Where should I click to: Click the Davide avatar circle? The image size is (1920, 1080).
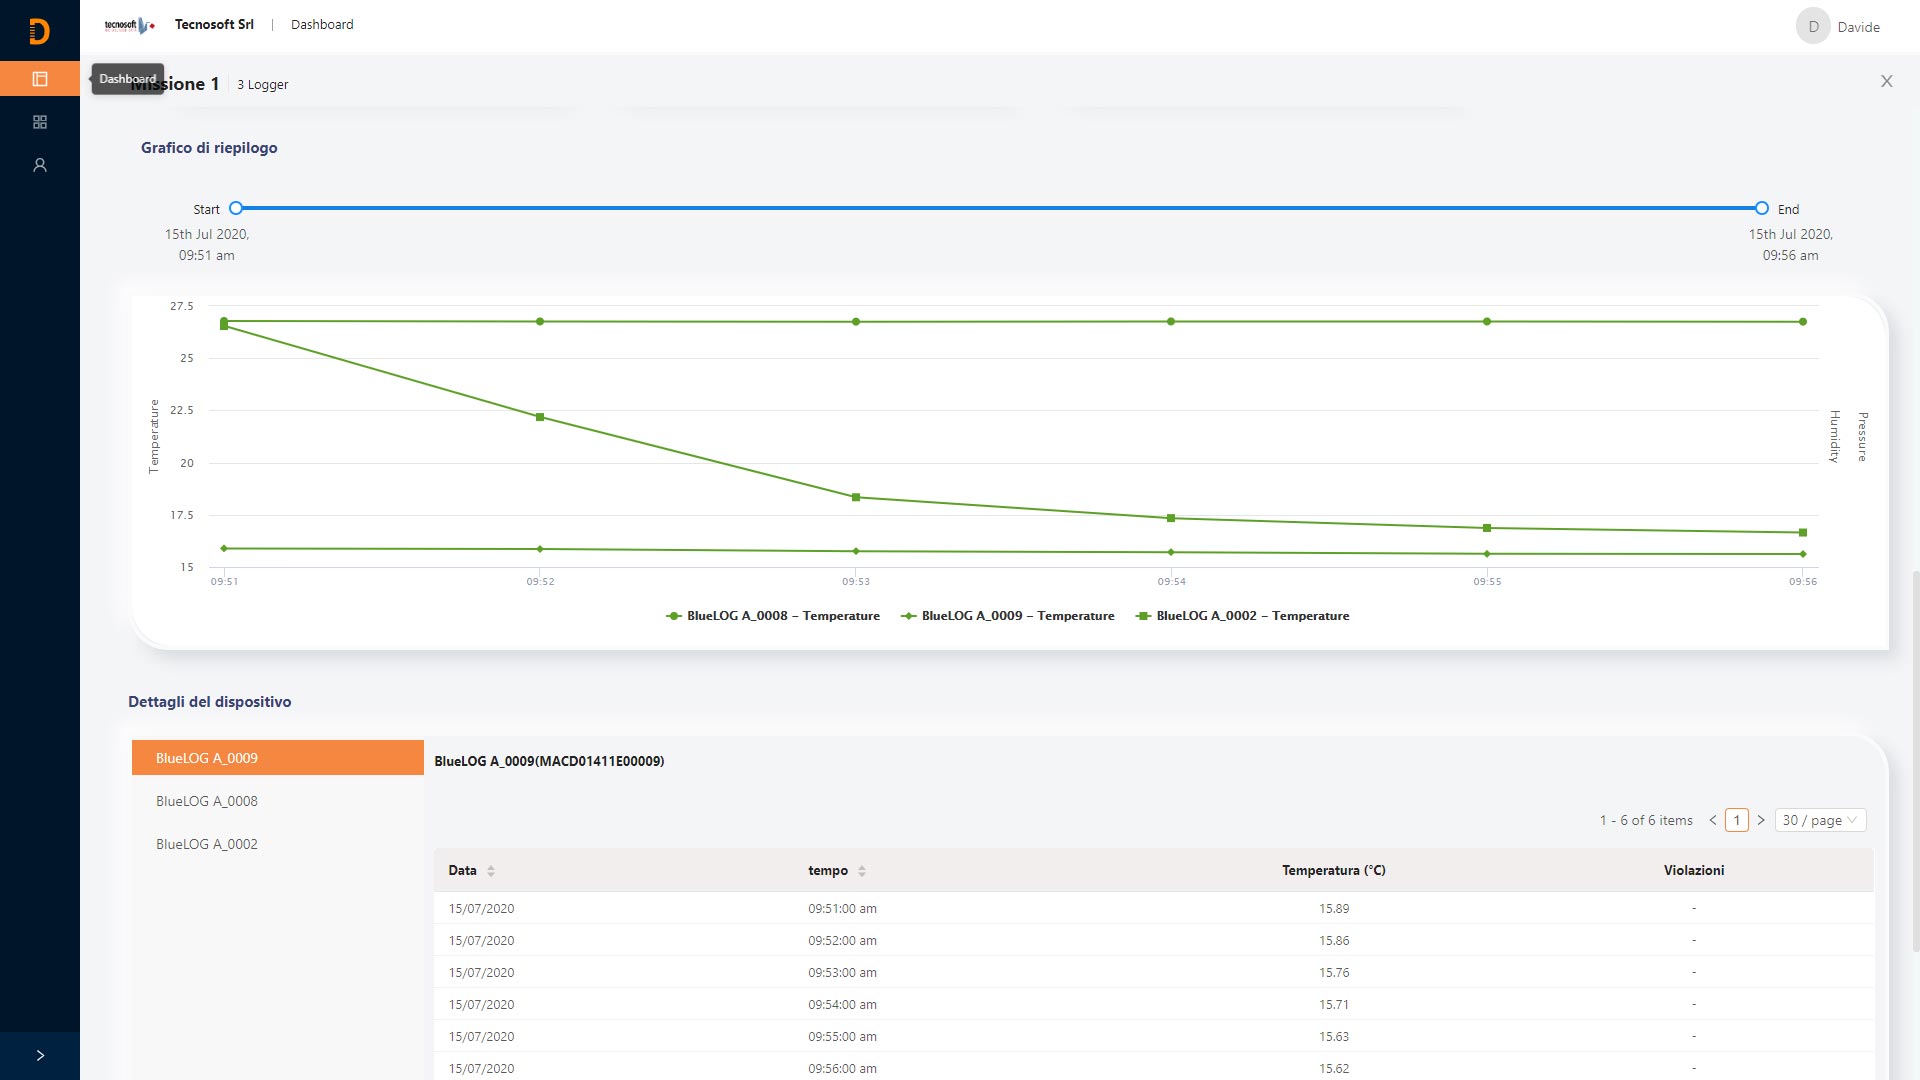click(x=1813, y=26)
